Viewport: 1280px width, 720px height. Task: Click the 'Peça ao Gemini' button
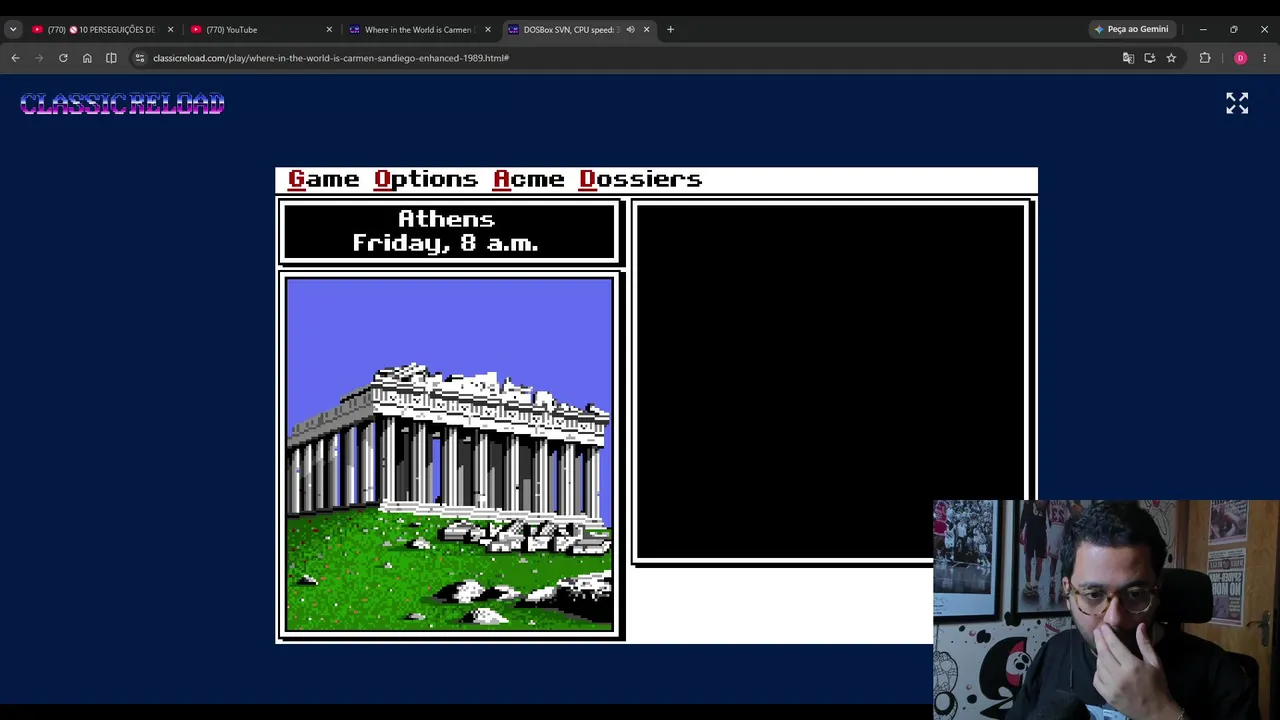coord(1131,30)
